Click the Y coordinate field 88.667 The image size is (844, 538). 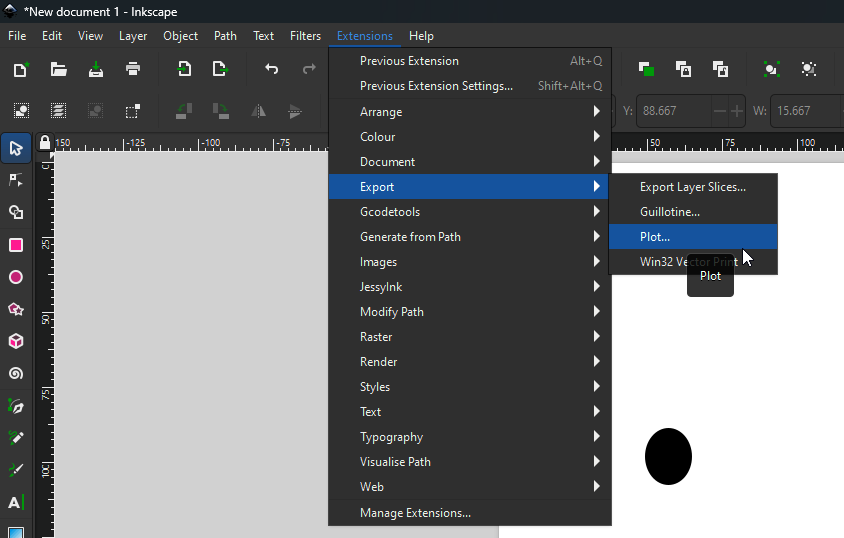[674, 111]
